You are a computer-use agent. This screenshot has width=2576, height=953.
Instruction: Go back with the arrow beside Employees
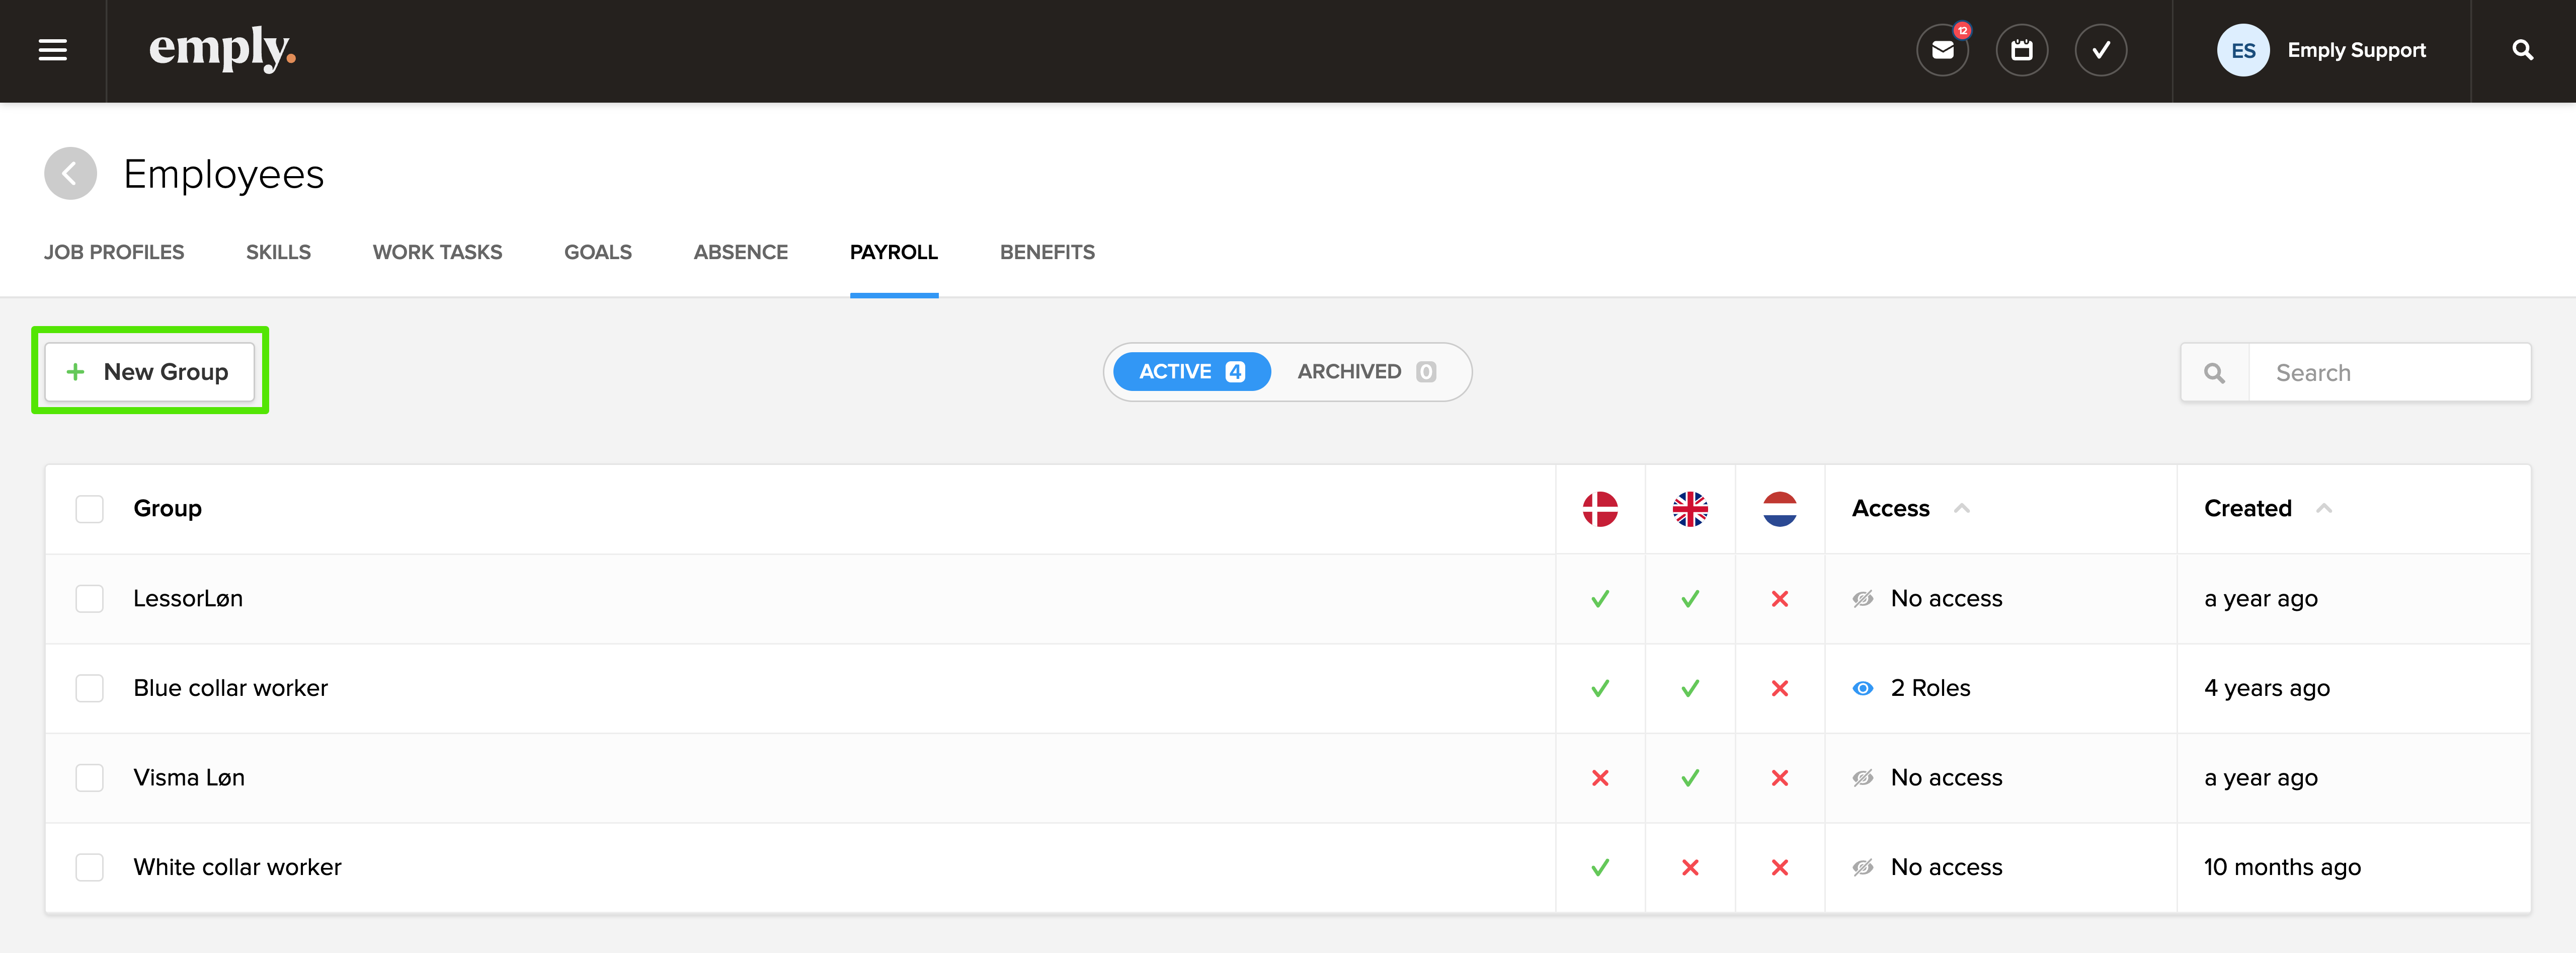coord(70,174)
